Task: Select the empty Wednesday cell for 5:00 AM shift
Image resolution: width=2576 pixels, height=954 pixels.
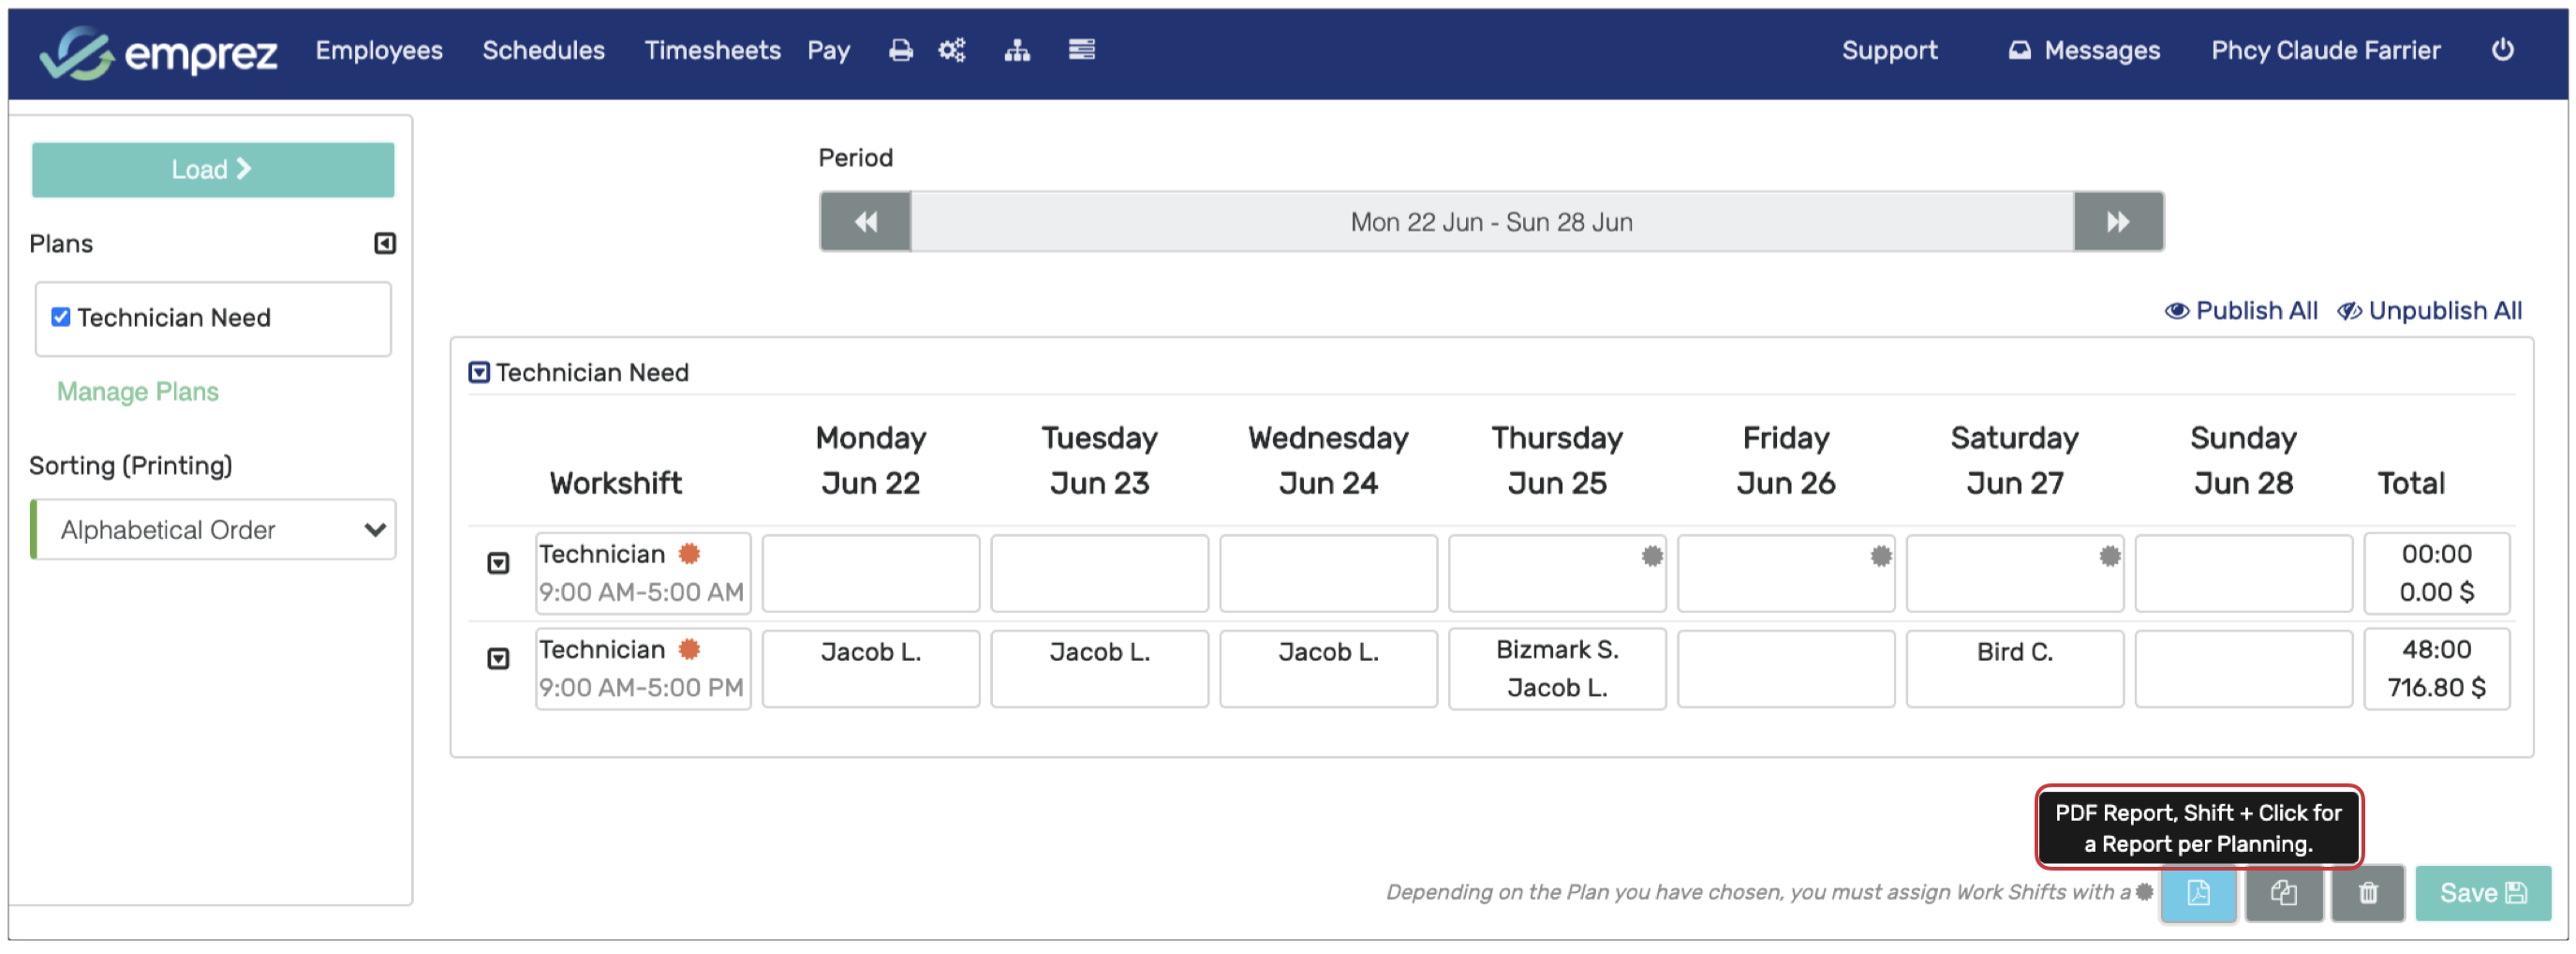Action: (1329, 573)
